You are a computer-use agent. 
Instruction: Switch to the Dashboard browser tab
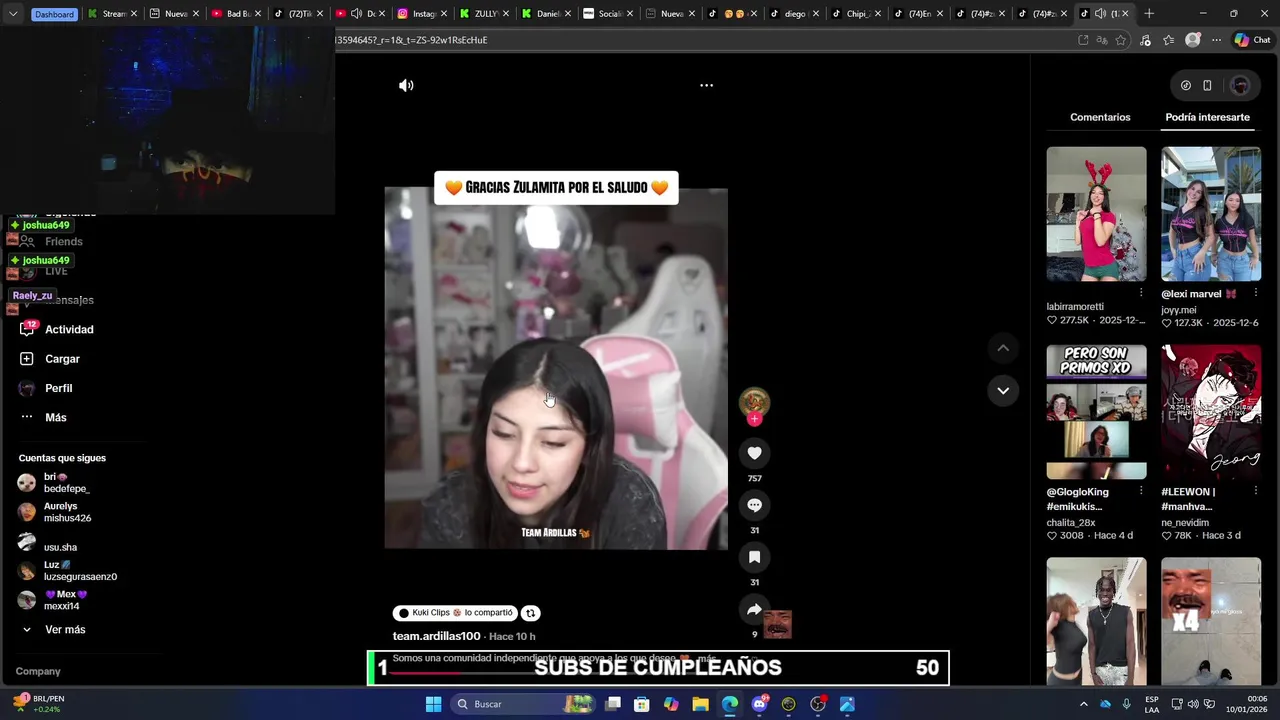[x=54, y=14]
